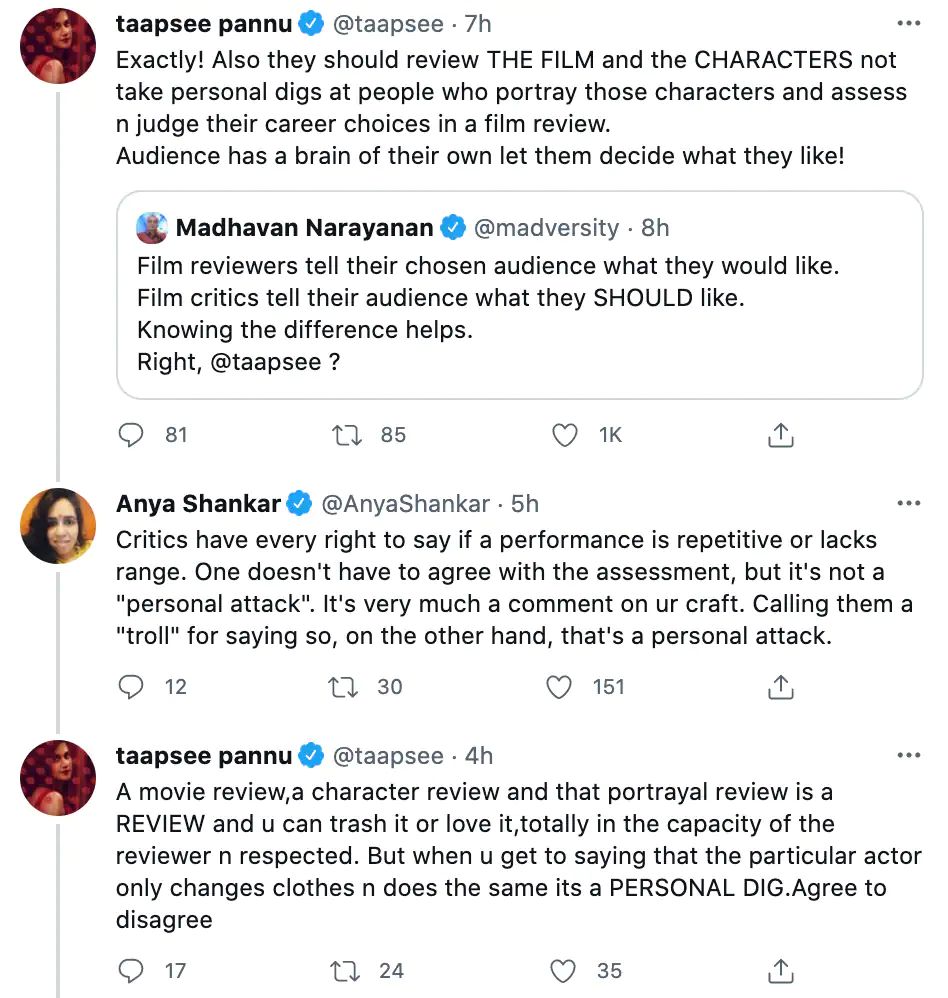Open more options on taapsee's 7h tweet

coord(909,24)
